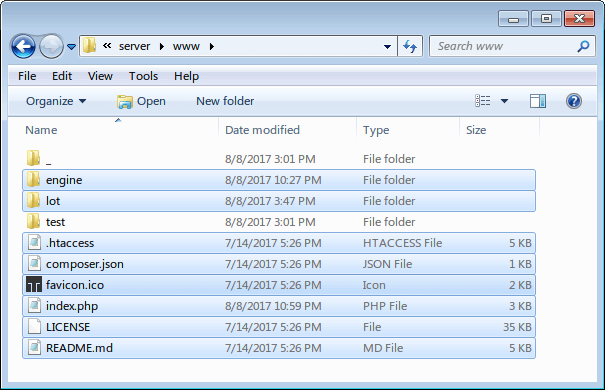This screenshot has height=390, width=605.
Task: Click the .htaccess file icon
Action: (34, 243)
